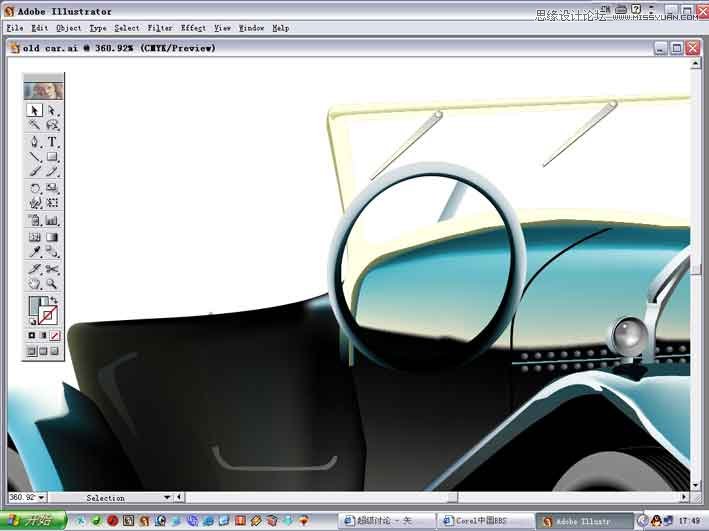The image size is (709, 531).
Task: Reset default fill and stroke
Action: click(x=32, y=322)
